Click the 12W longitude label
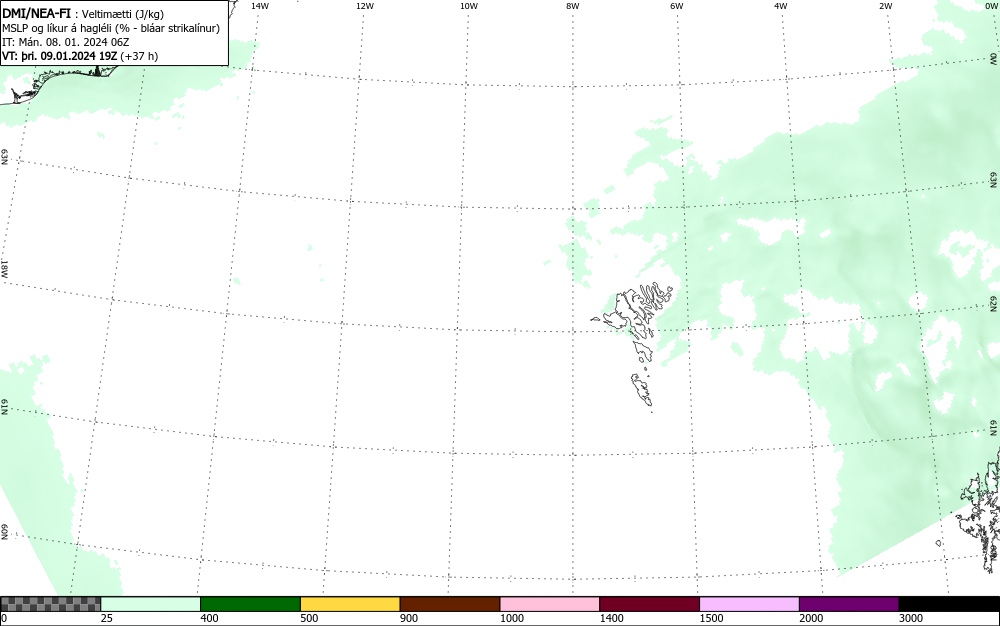 (365, 6)
